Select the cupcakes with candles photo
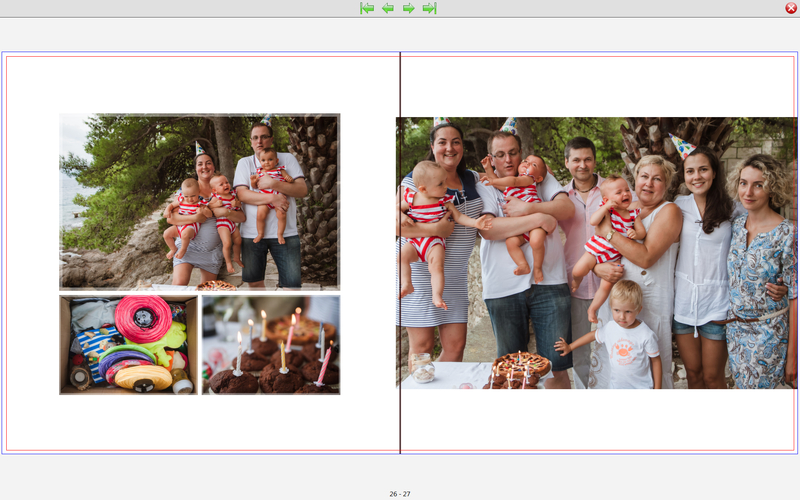The height and width of the screenshot is (500, 800). pyautogui.click(x=271, y=344)
